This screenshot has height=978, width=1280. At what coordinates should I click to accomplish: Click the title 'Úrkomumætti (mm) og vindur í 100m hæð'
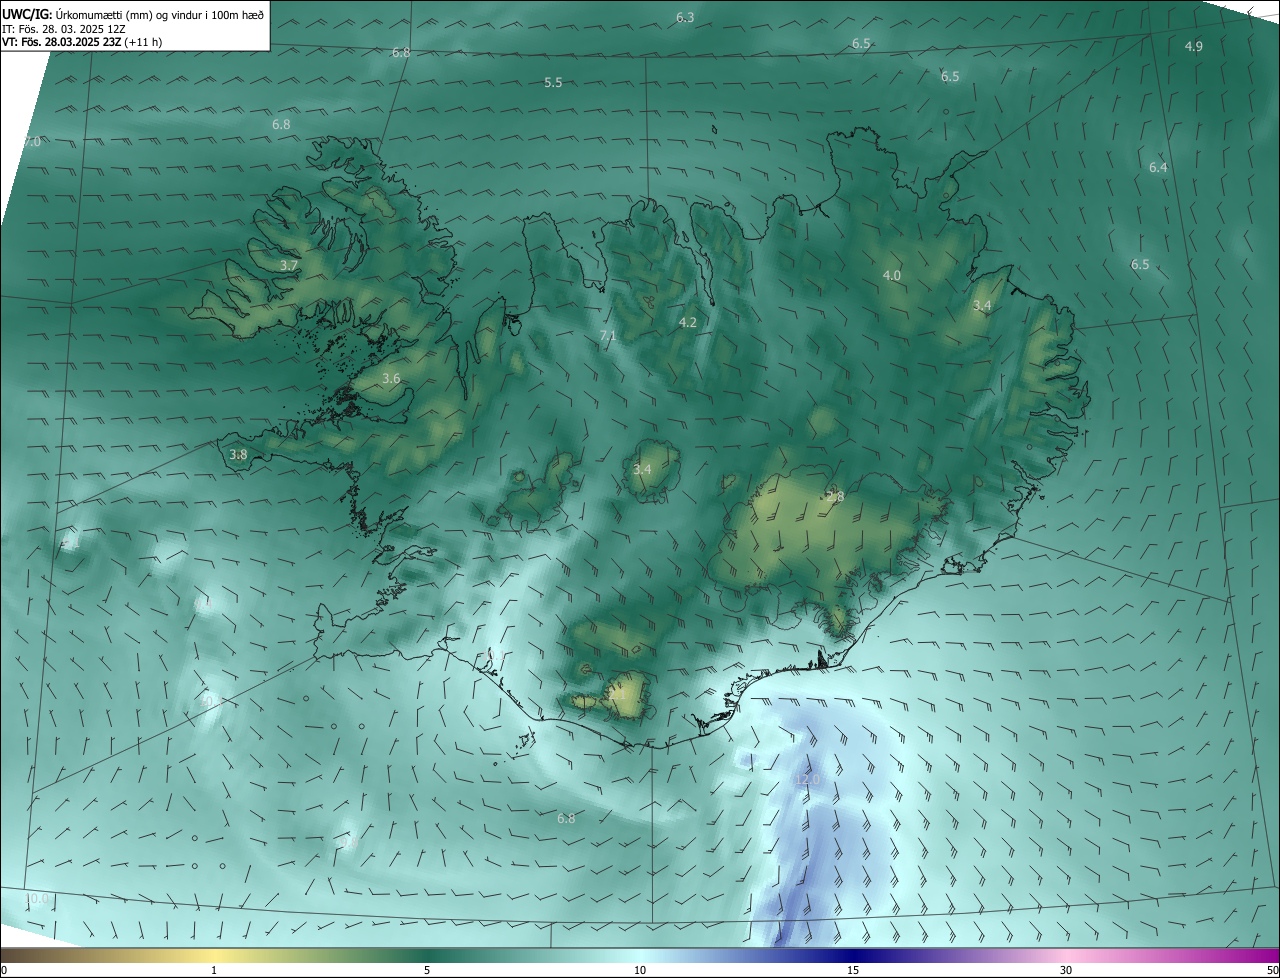[160, 15]
